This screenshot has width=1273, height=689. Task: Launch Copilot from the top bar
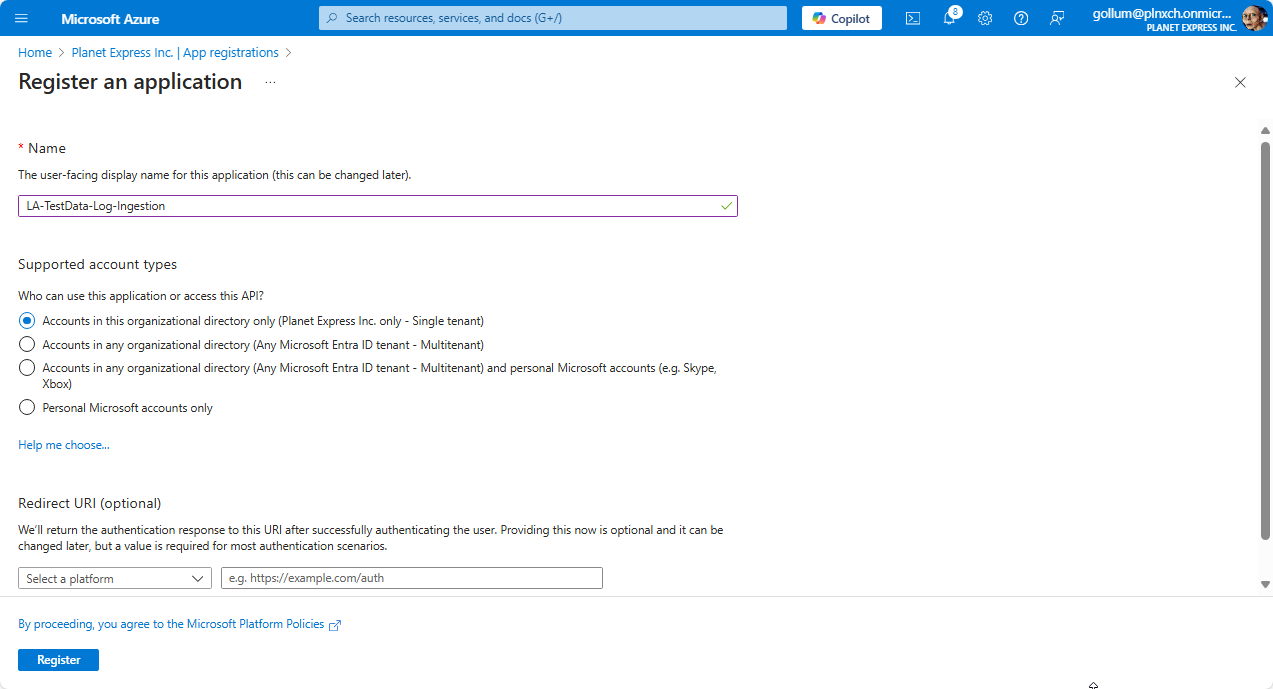click(x=841, y=18)
